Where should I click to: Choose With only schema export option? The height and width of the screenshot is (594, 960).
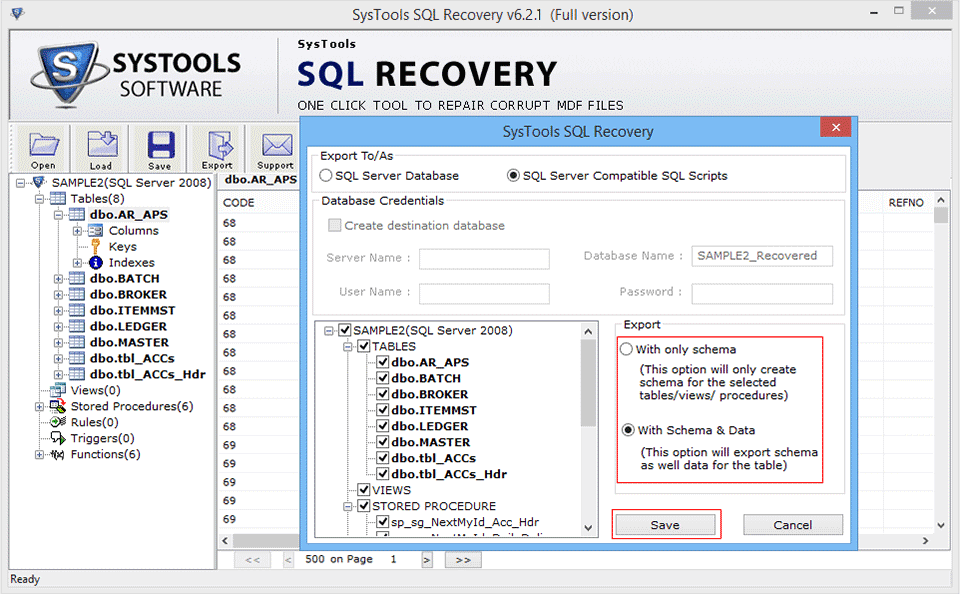pos(627,350)
